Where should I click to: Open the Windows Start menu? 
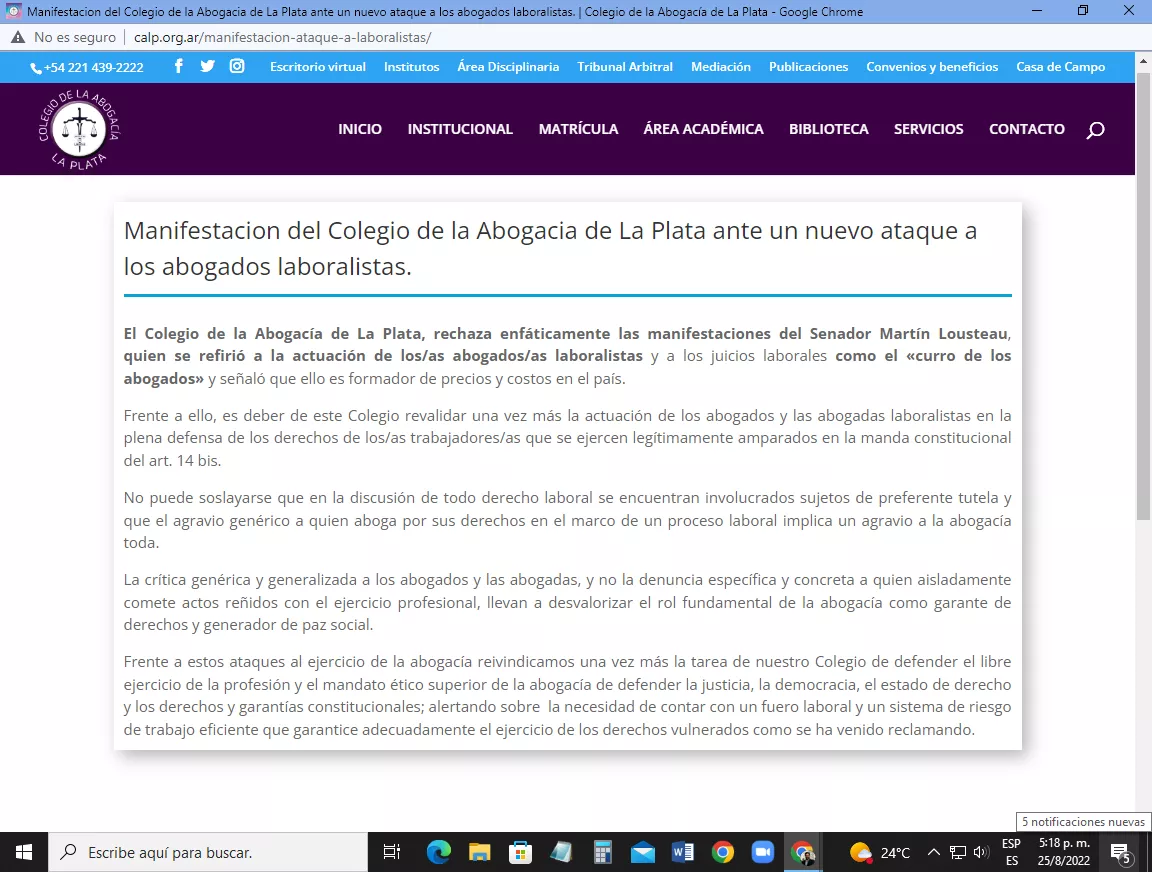point(24,852)
